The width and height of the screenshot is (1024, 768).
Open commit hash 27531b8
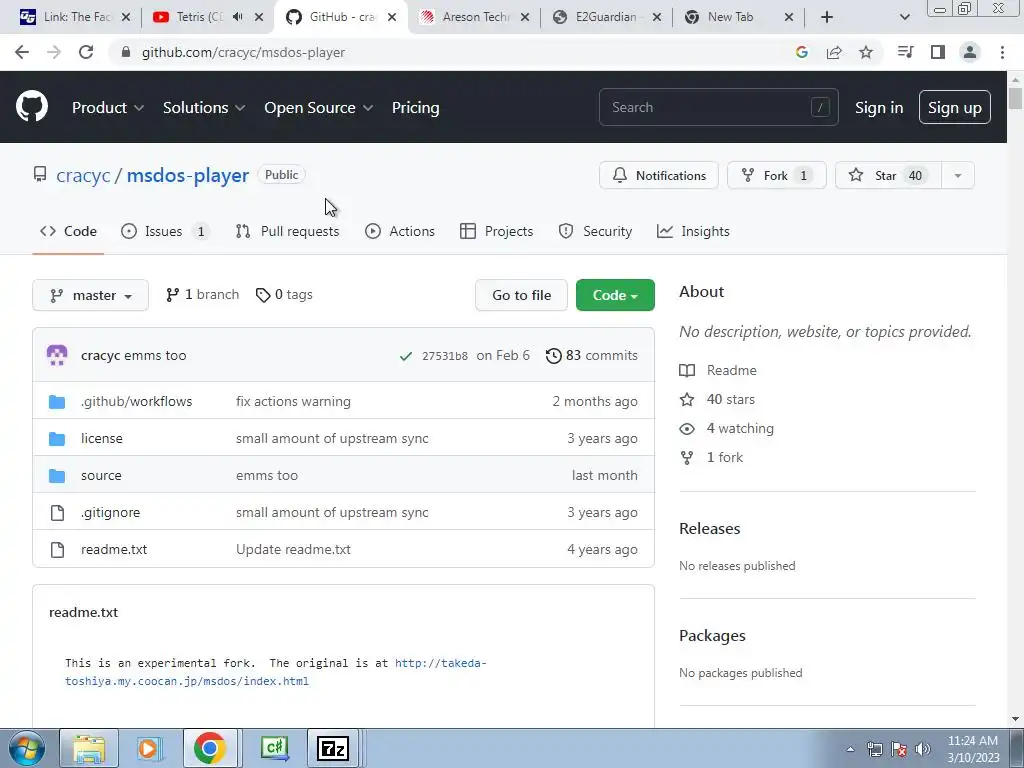[445, 356]
